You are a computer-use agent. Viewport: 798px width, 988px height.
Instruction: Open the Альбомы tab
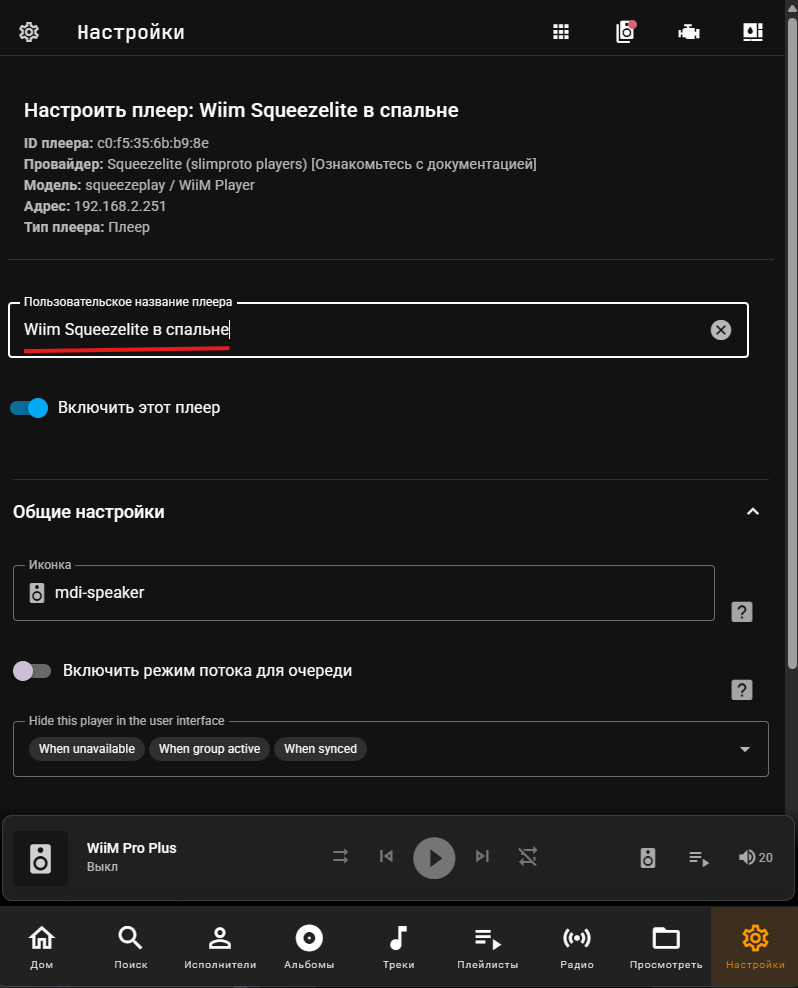[x=309, y=947]
